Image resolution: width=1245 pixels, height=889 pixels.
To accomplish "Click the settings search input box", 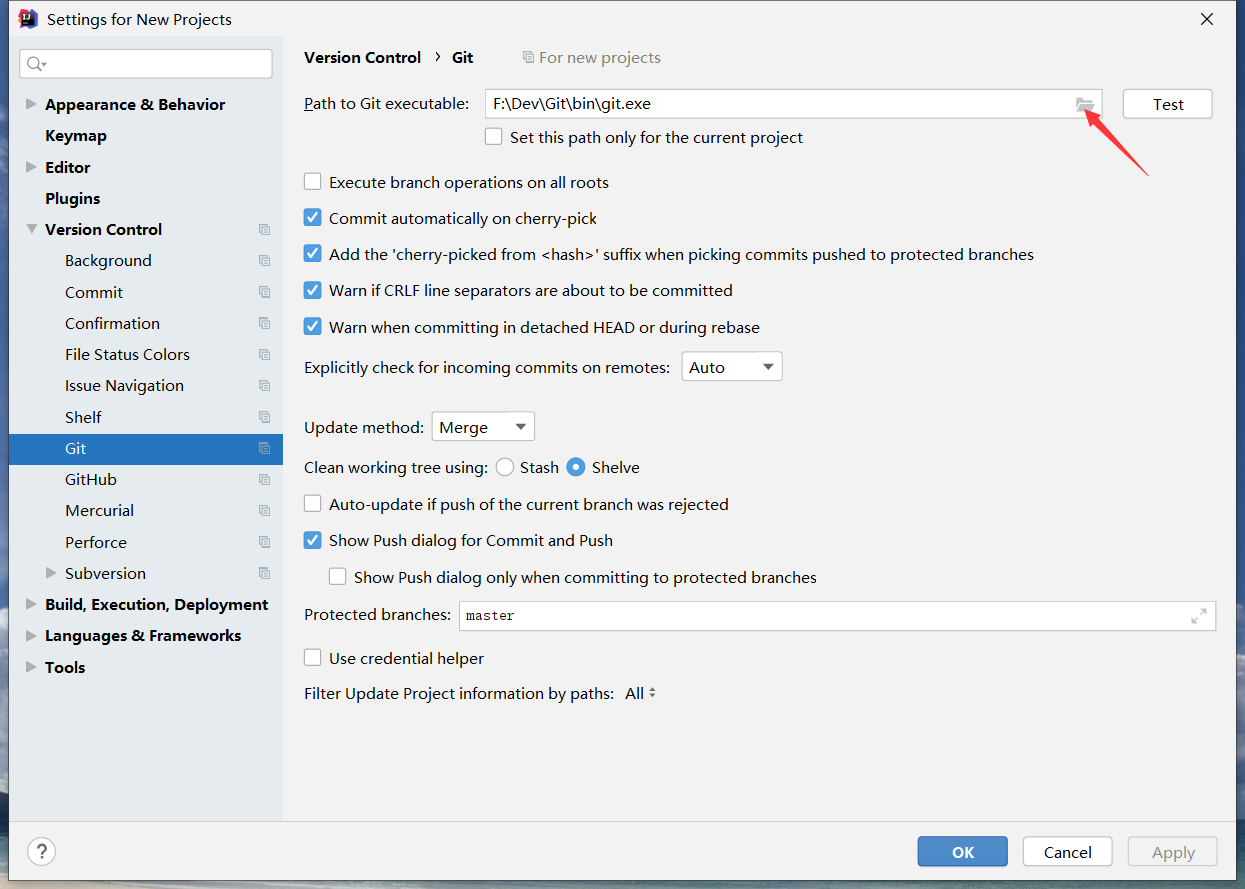I will [146, 64].
